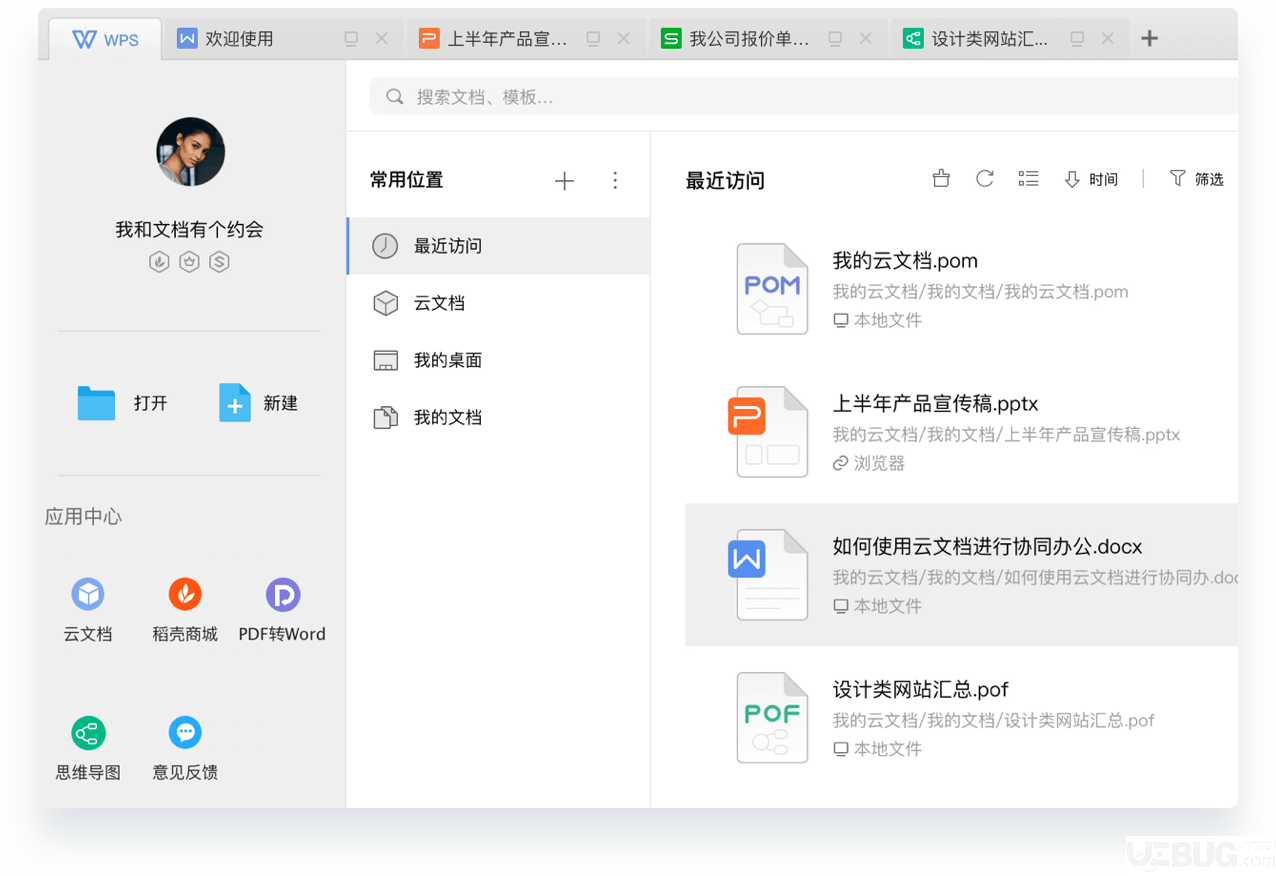This screenshot has width=1276, height=876.
Task: Launch the PDF转Word tool
Action: 282,607
